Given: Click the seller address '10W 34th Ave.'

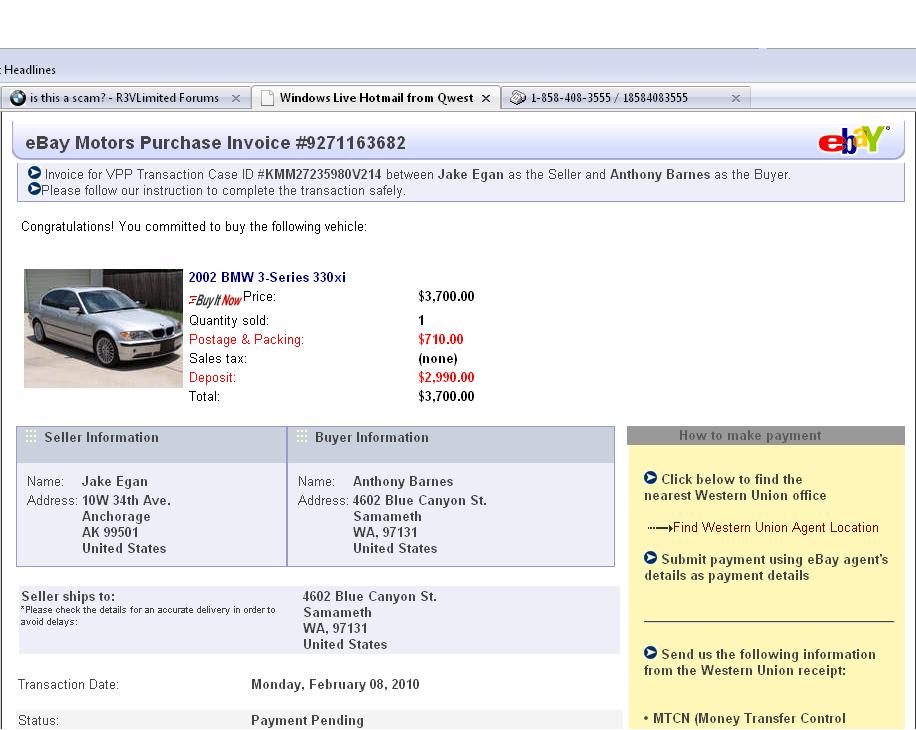Looking at the screenshot, I should 126,500.
